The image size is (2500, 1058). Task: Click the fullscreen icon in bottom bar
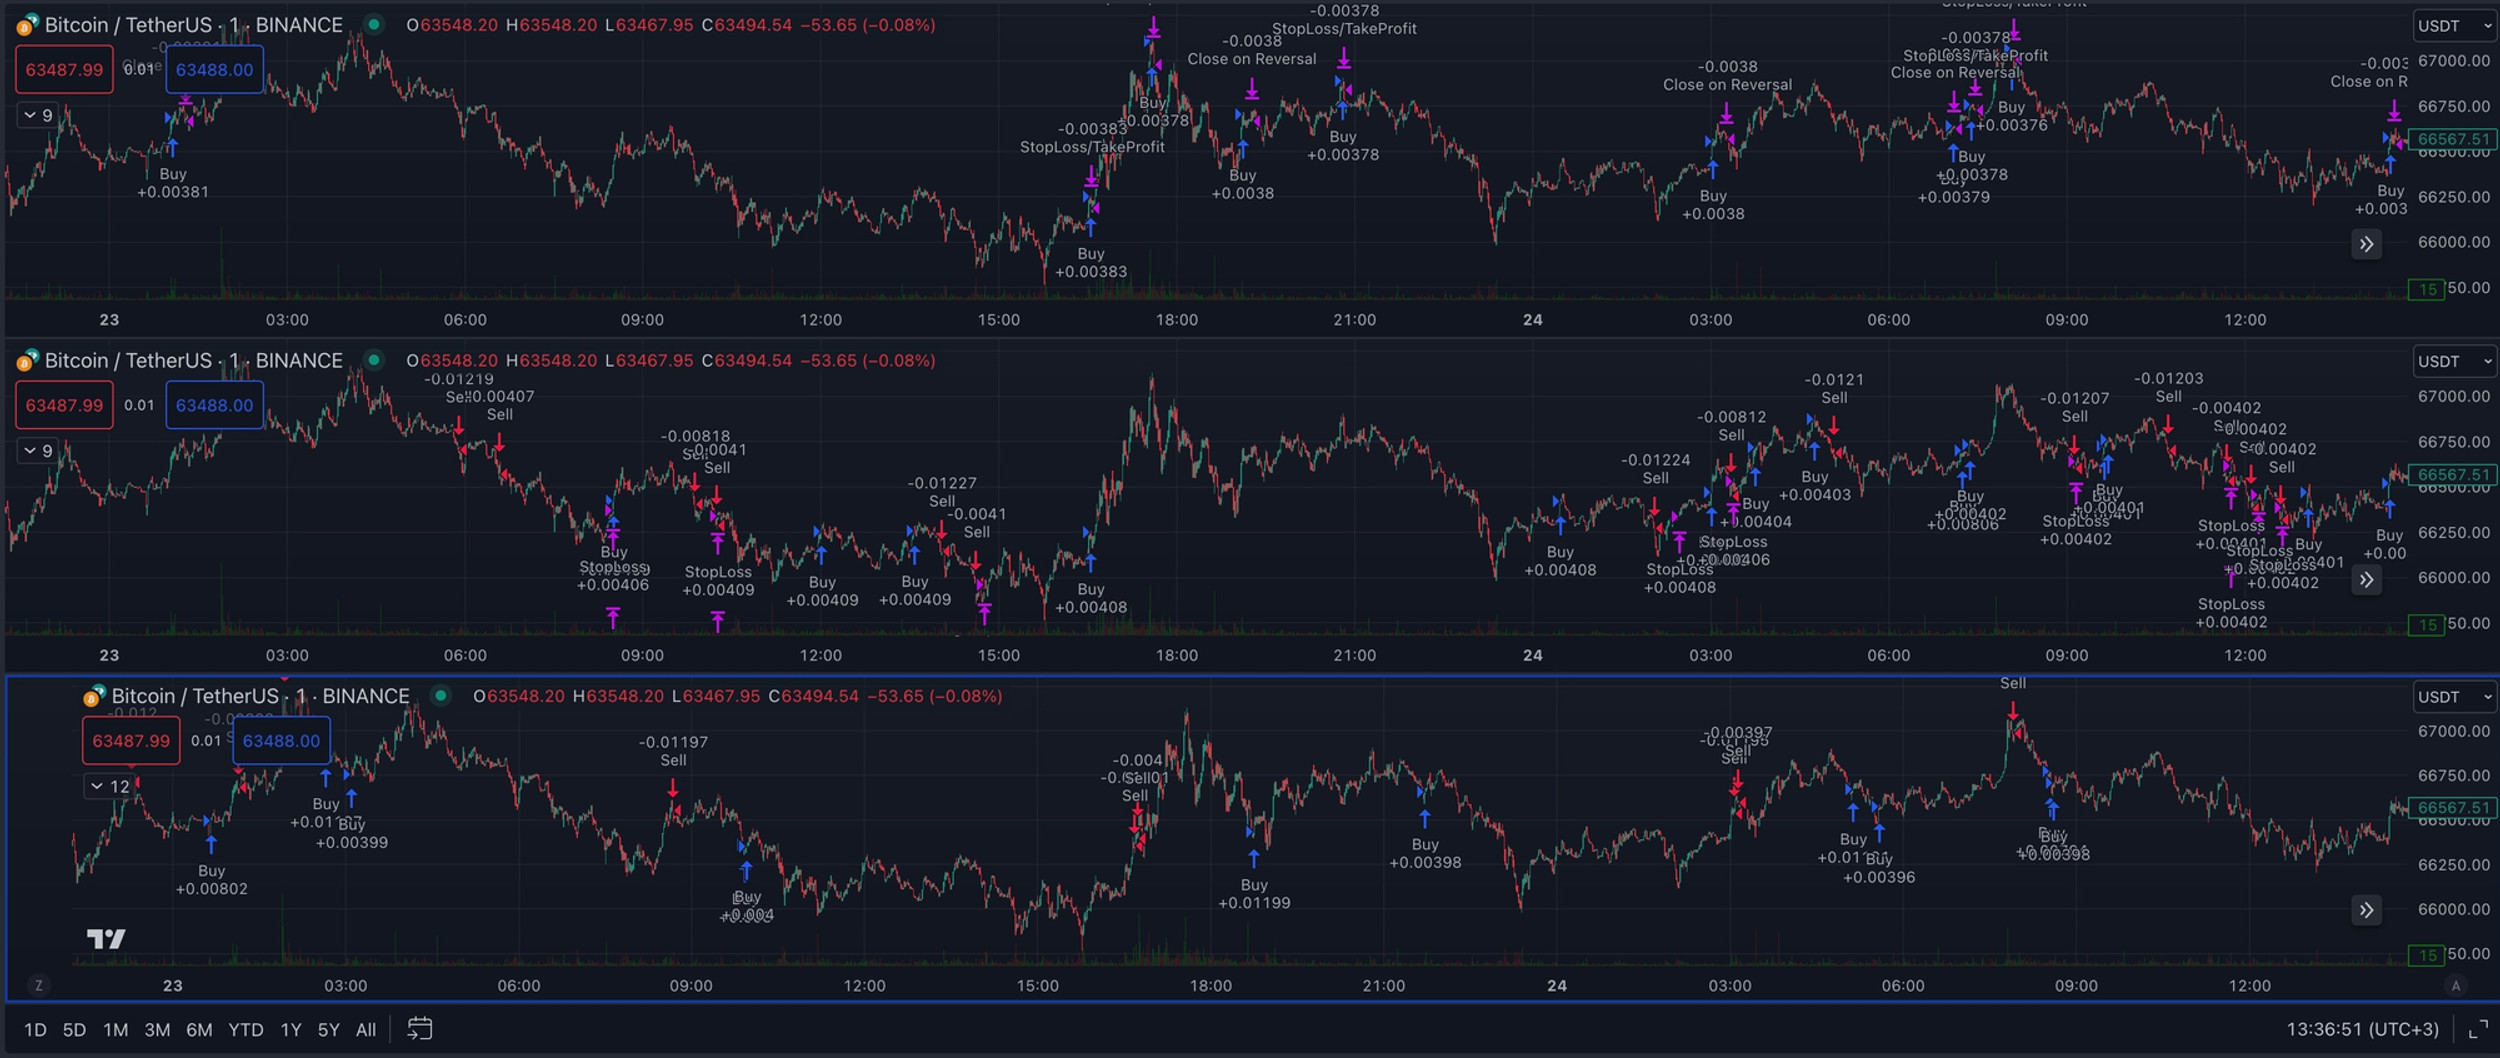(x=2478, y=1029)
